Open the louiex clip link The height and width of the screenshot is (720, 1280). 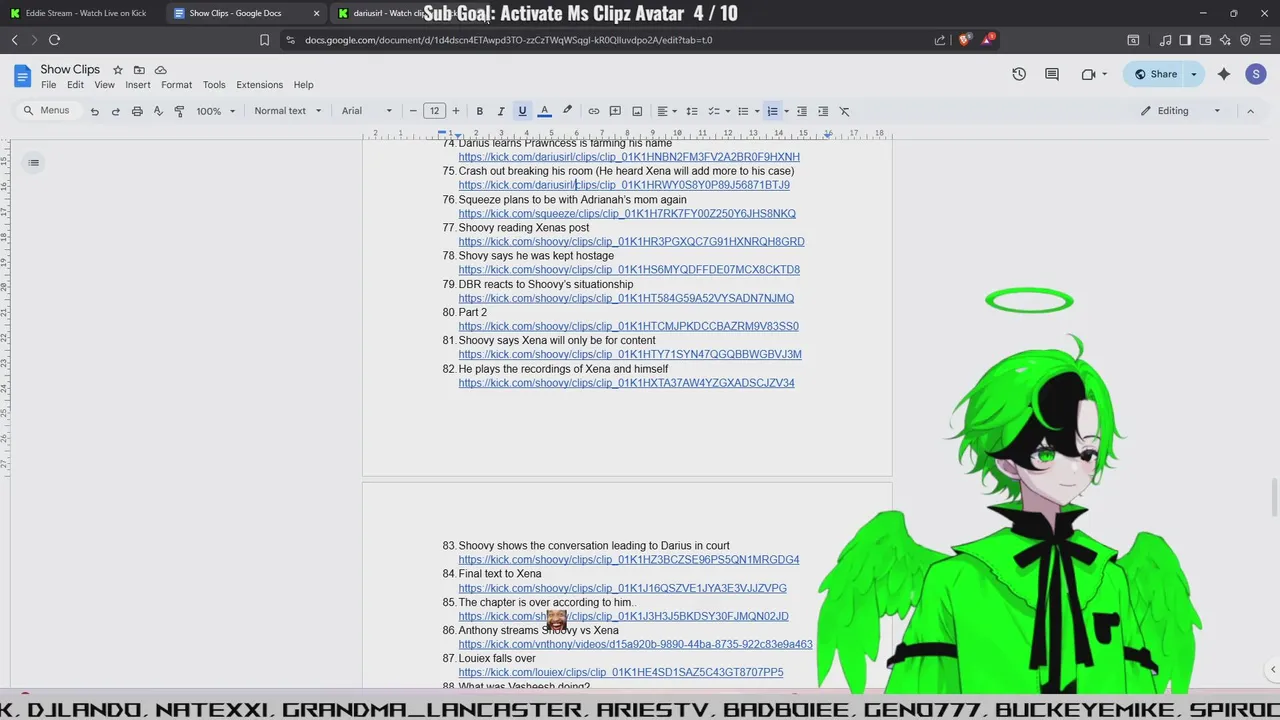[620, 672]
